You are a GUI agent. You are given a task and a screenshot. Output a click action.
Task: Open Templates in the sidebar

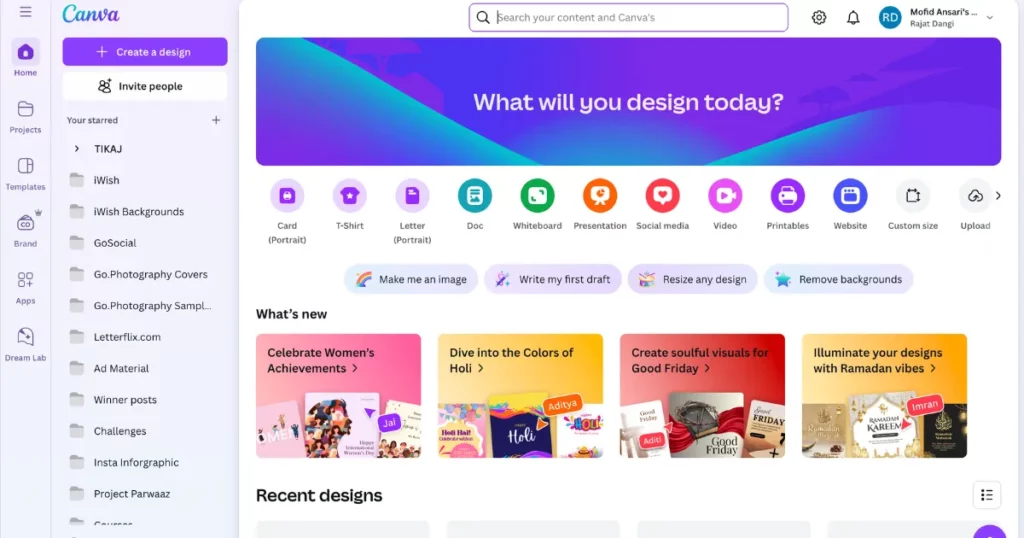tap(25, 174)
